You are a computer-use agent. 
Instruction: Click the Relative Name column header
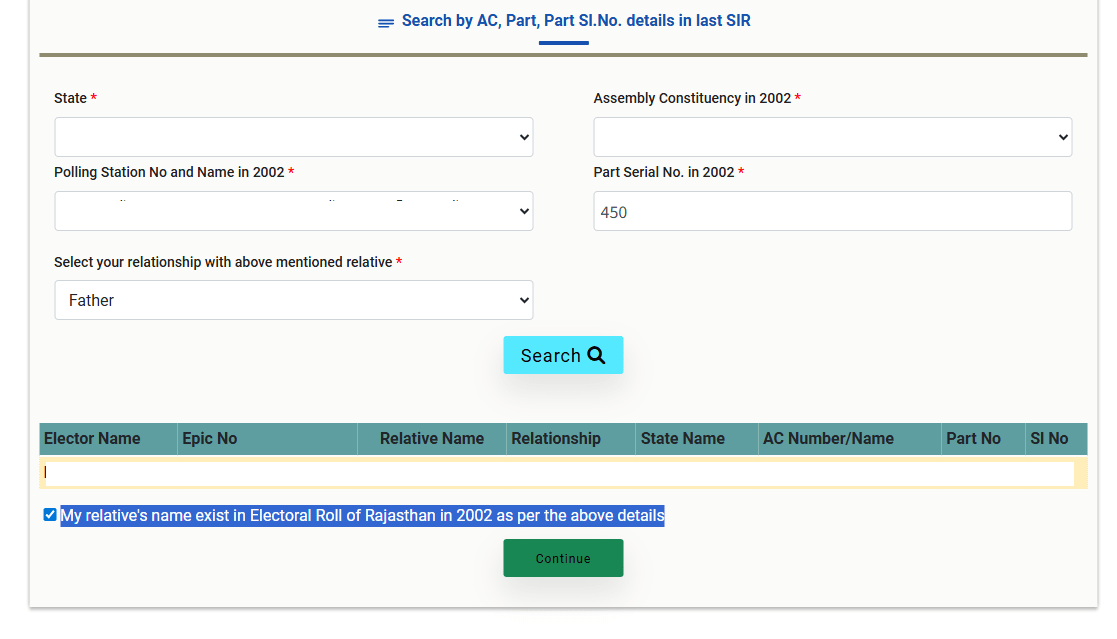click(431, 439)
